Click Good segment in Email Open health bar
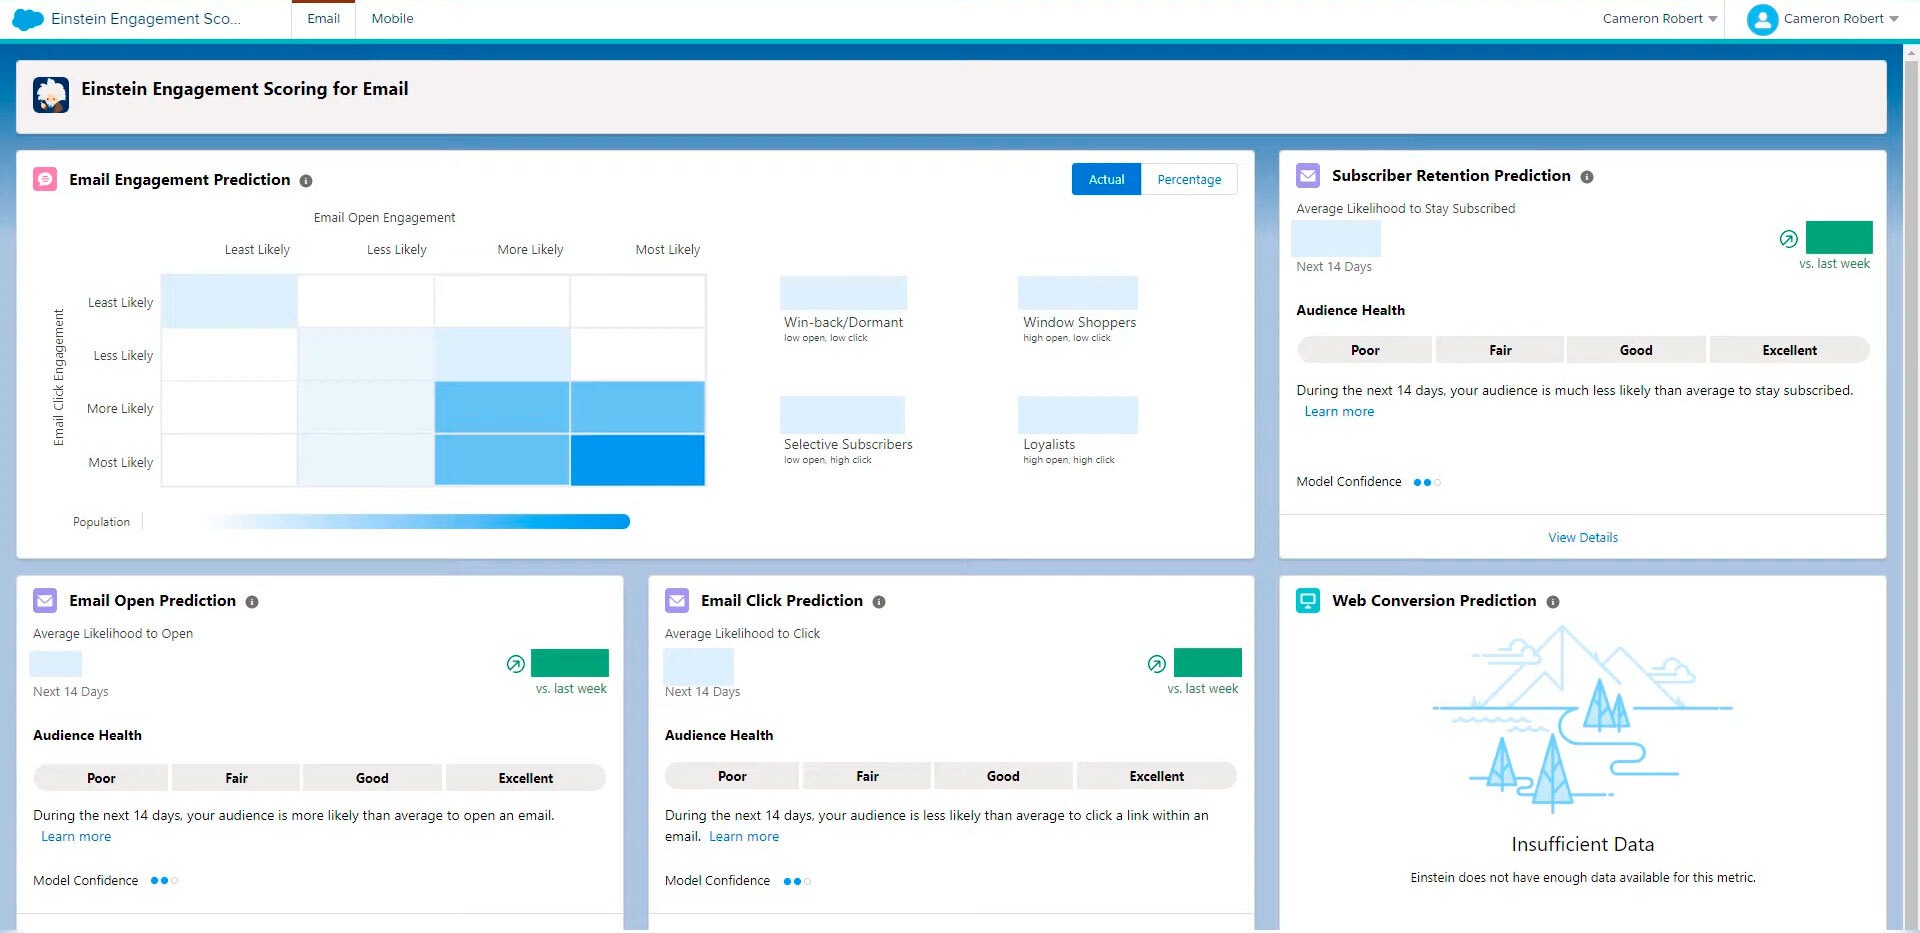 click(372, 778)
